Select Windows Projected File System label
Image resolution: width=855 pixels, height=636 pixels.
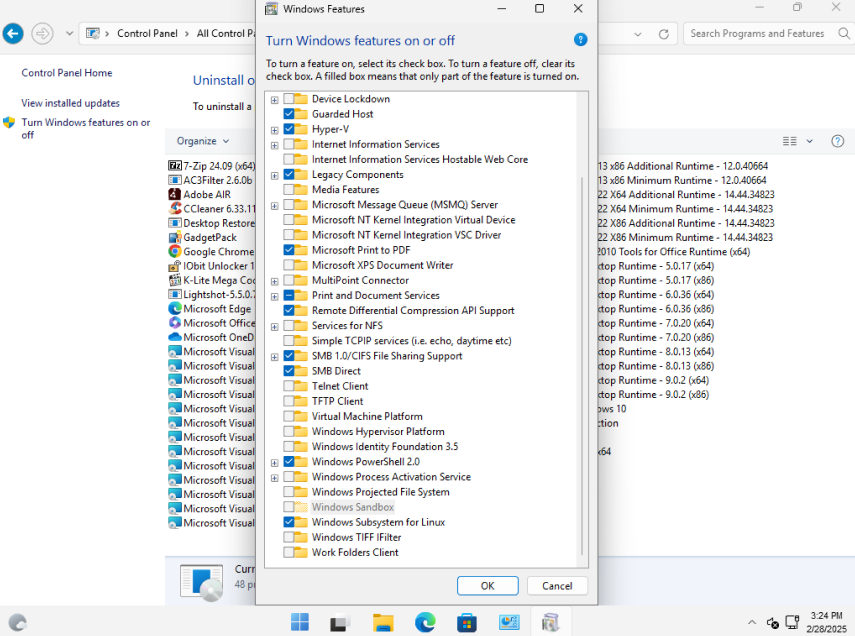point(381,492)
